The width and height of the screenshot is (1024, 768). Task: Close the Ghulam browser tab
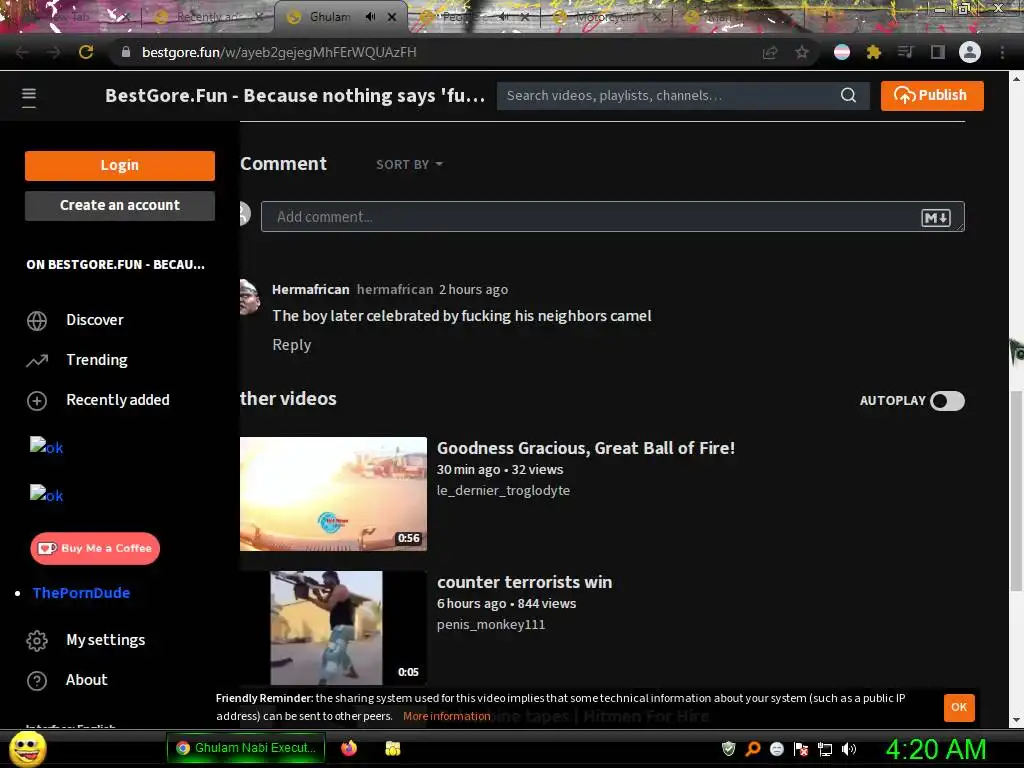[392, 17]
